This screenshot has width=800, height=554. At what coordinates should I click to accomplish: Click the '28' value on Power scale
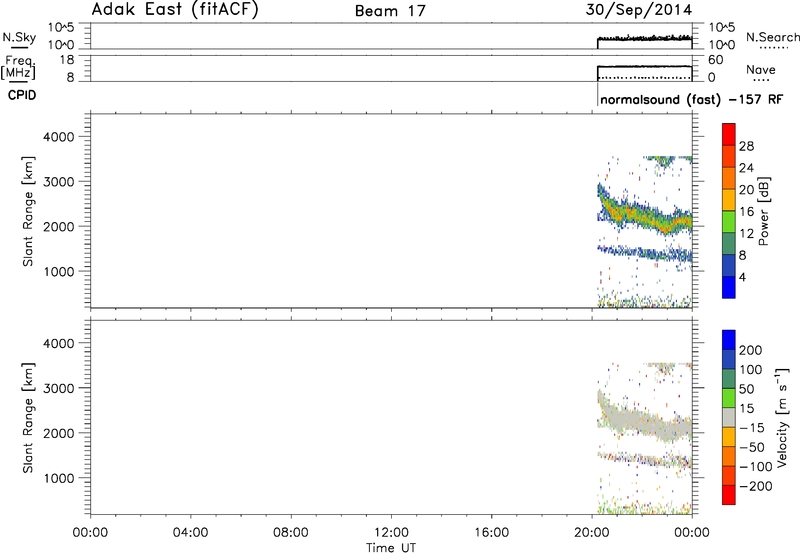[746, 146]
